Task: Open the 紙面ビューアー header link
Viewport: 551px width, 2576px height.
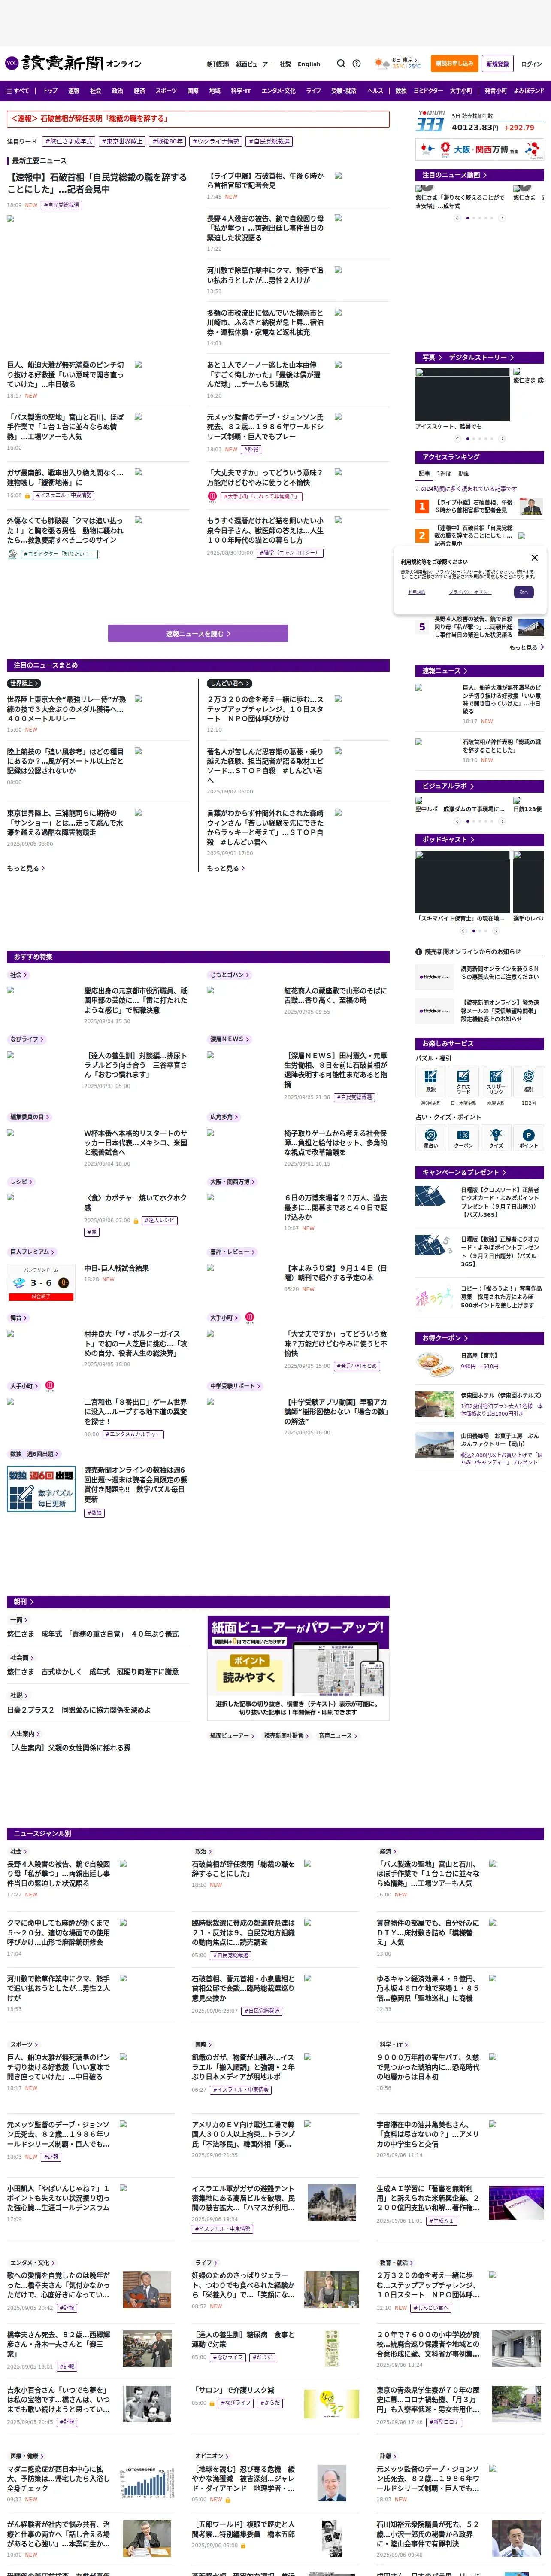Action: pos(254,64)
